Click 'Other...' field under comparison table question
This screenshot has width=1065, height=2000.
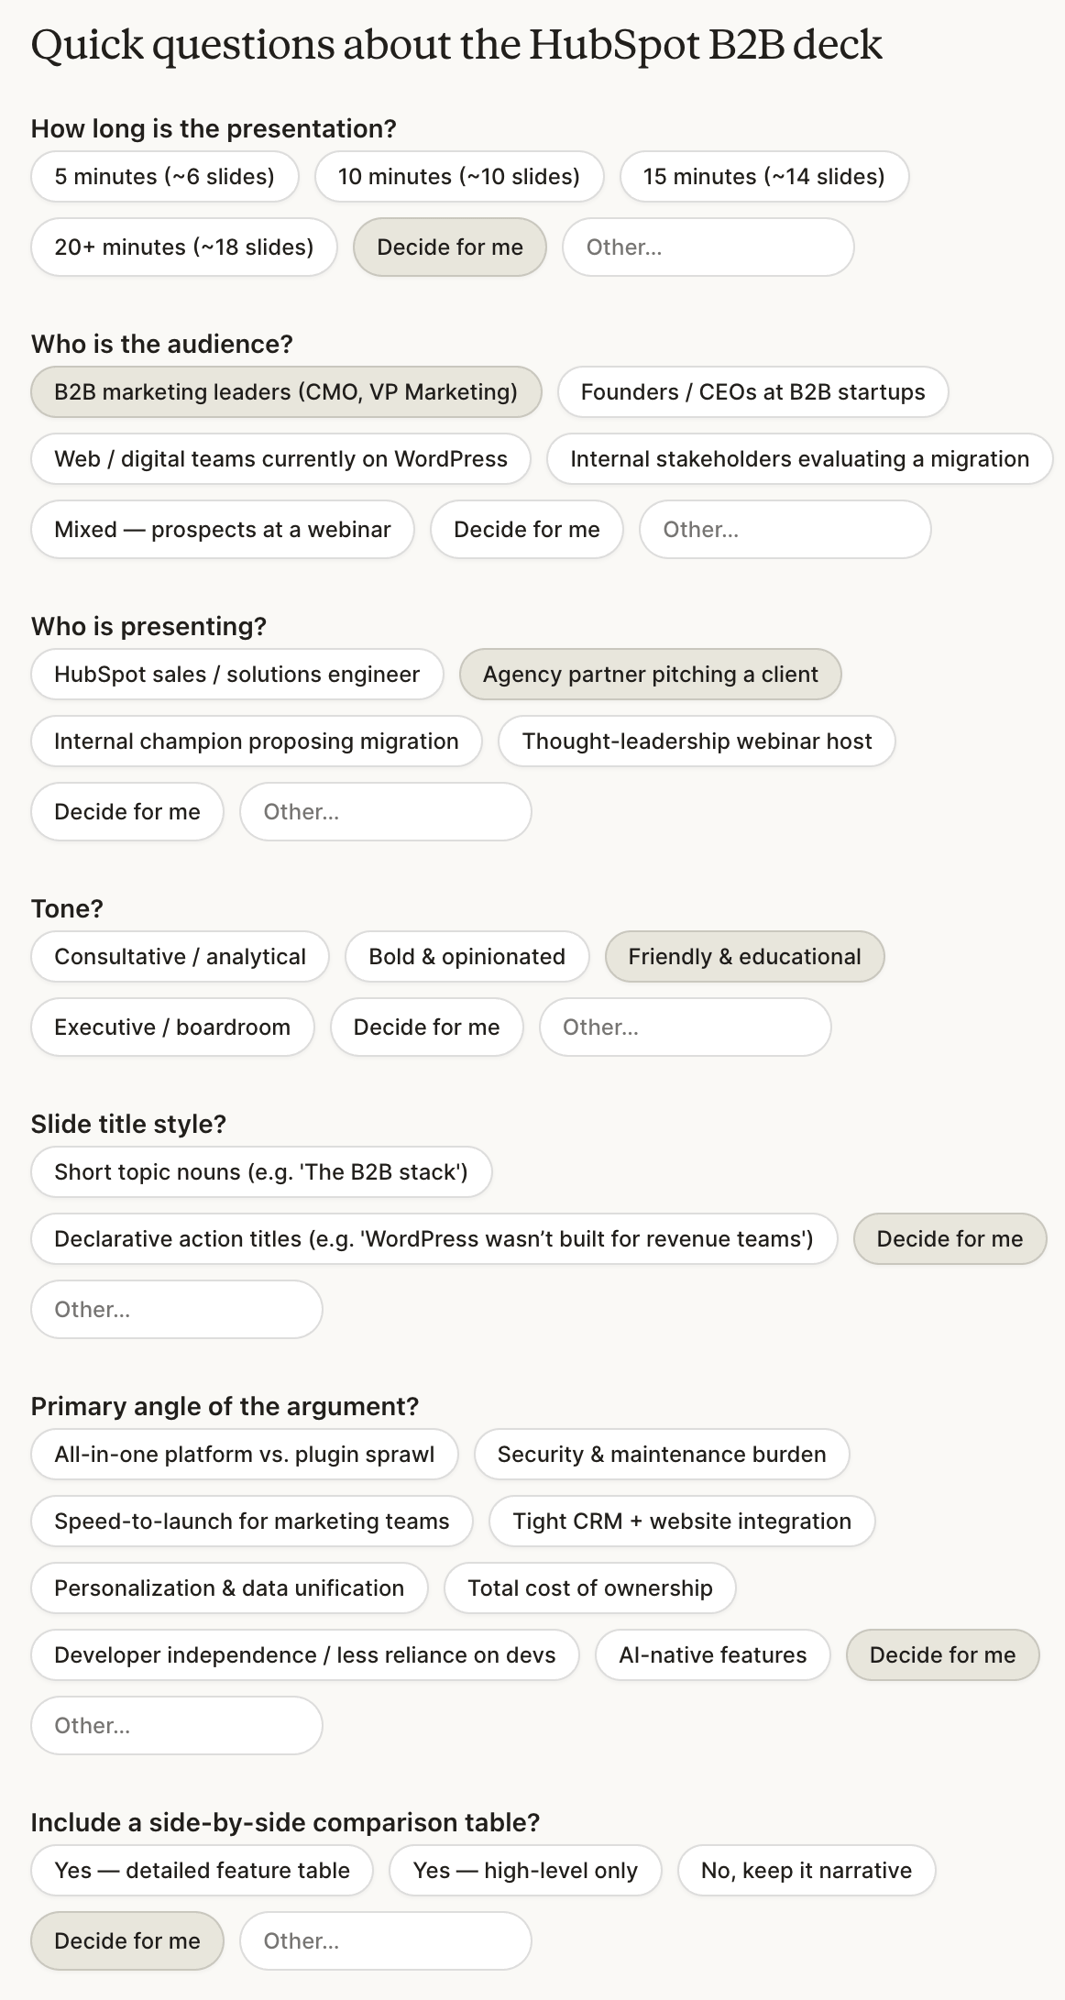[x=385, y=1941]
